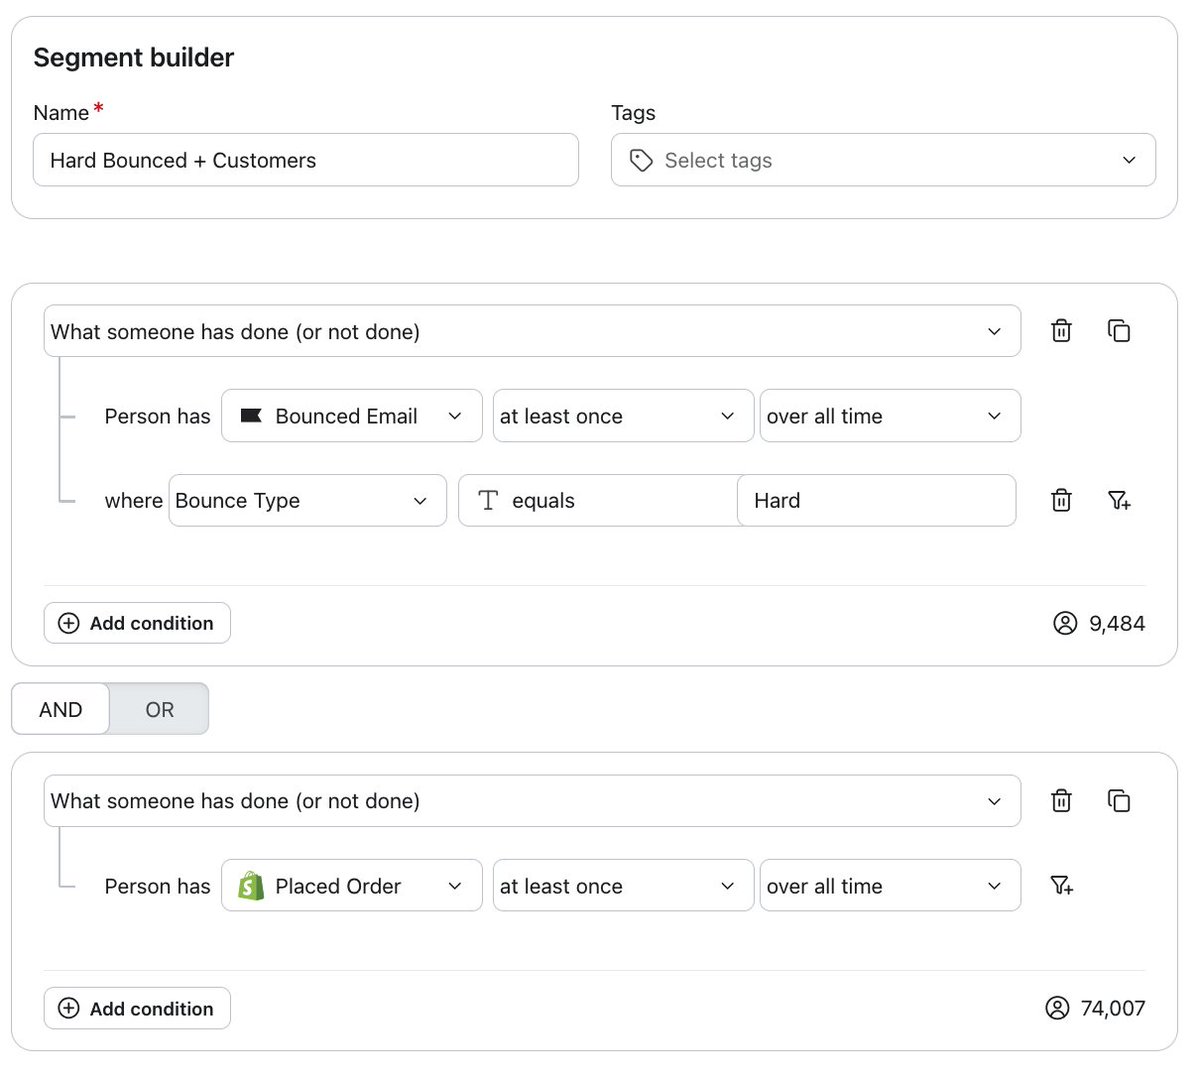The height and width of the screenshot is (1077, 1200).
Task: Click the Hard value input field
Action: tap(877, 500)
